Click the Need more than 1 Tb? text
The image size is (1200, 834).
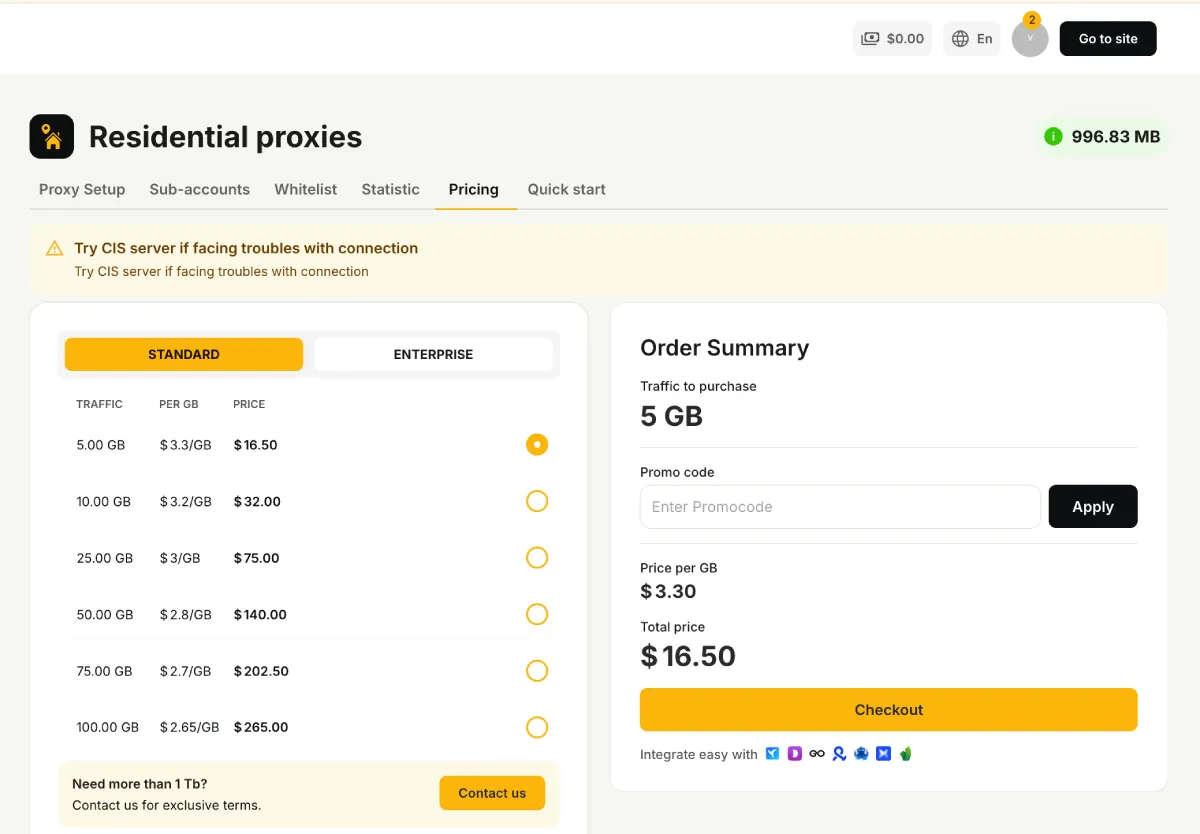tap(140, 784)
